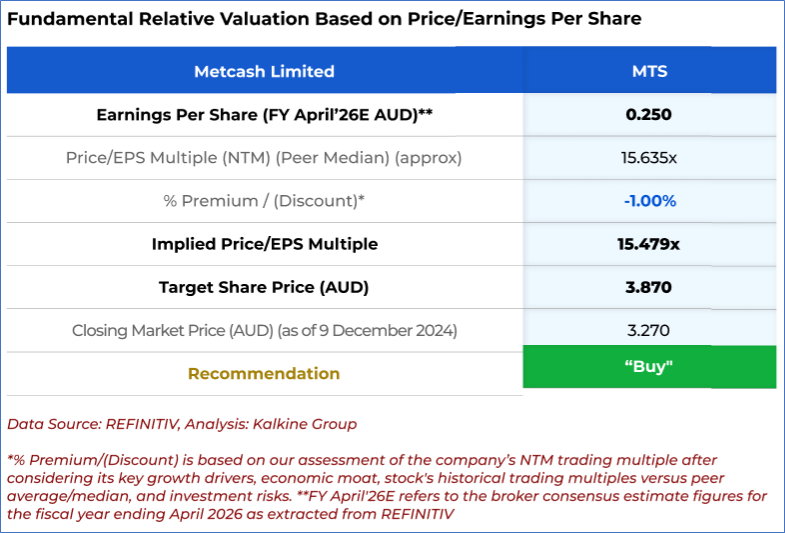
Task: Select the Target Share Price (AUD) label
Action: tap(264, 287)
